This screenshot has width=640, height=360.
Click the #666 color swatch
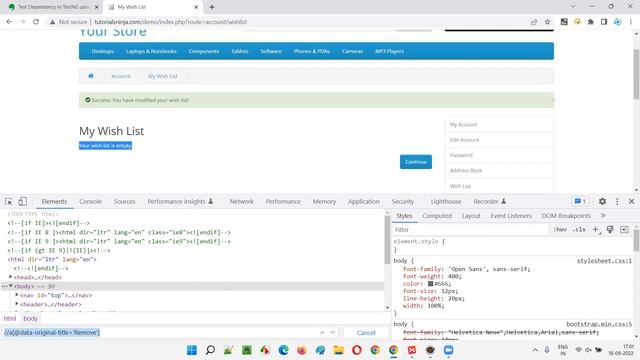point(430,284)
